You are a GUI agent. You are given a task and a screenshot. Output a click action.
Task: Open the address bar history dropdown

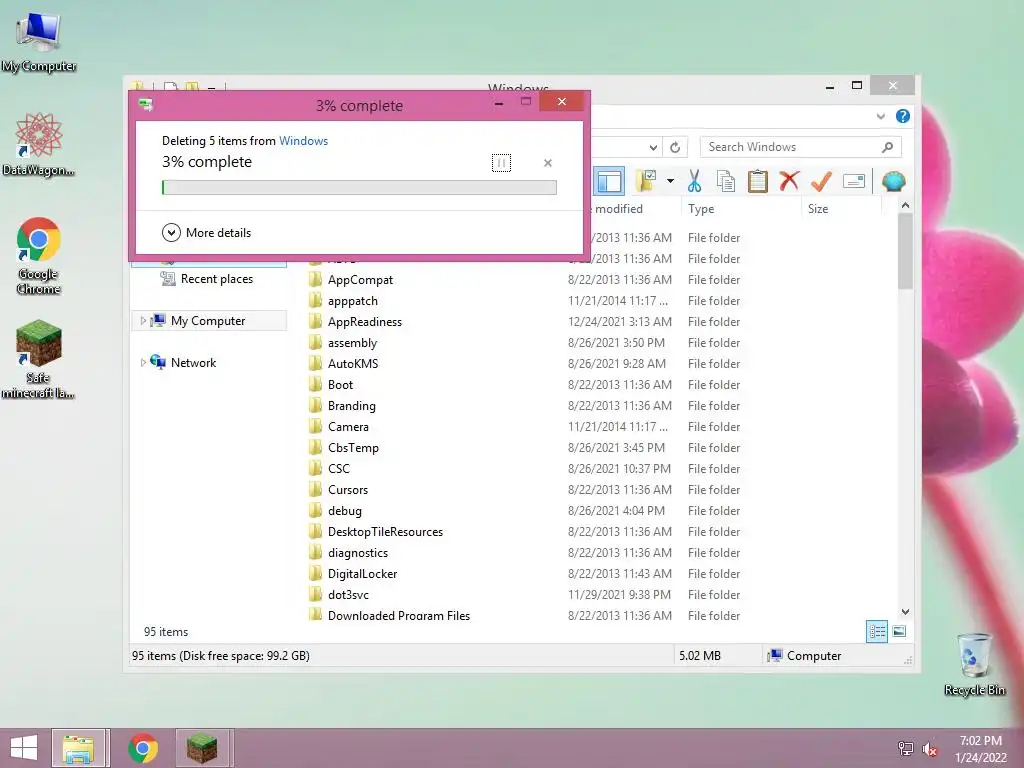pos(653,147)
